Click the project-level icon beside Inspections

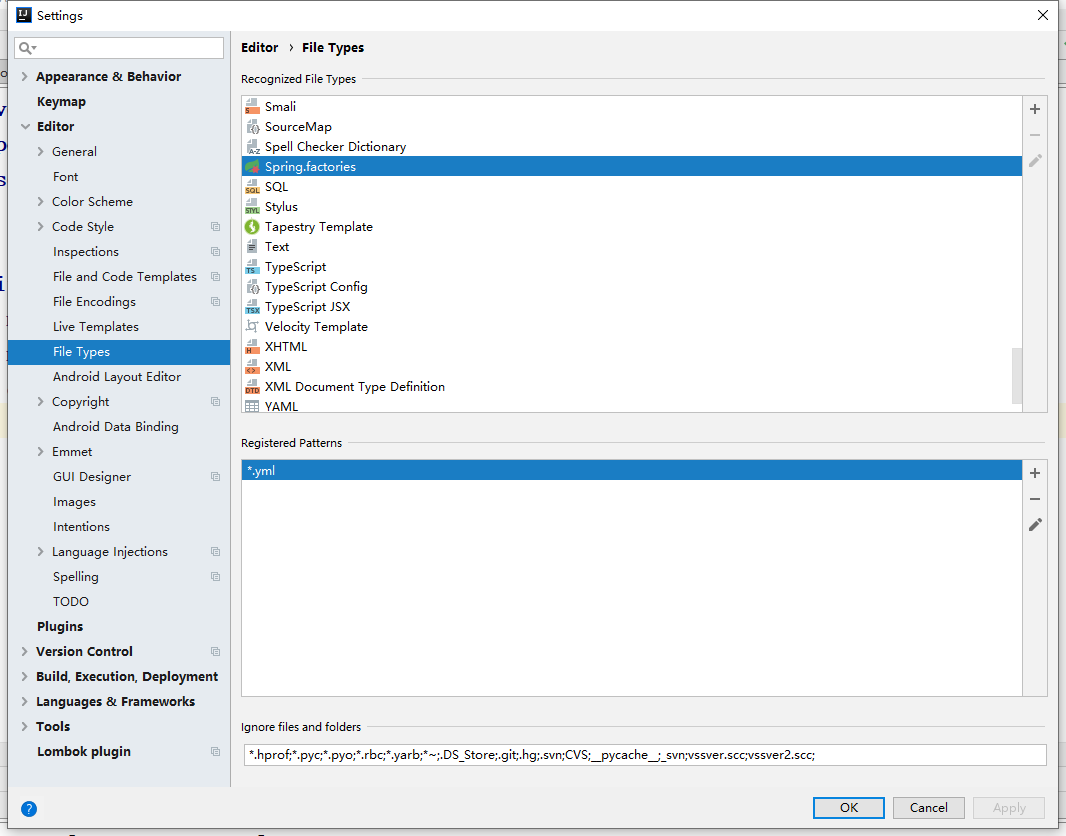(x=216, y=251)
